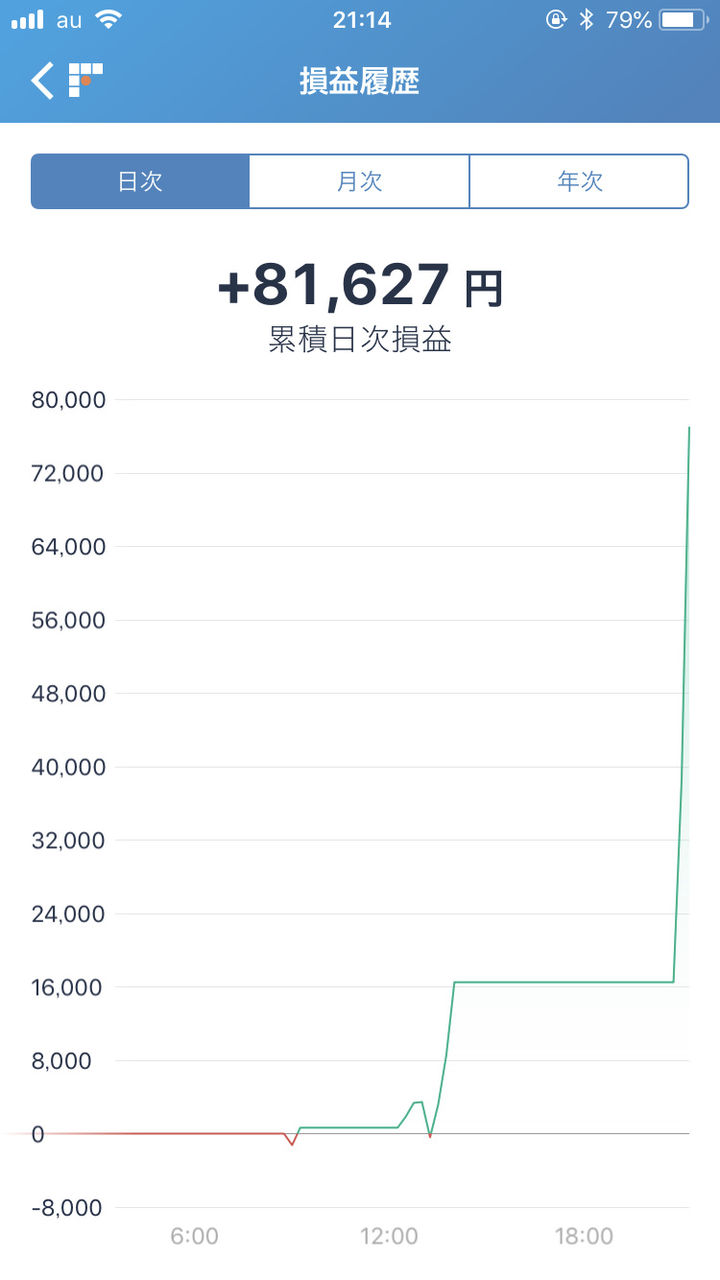Screen dimensions: 720x1280
Task: Tap the +81,627 円 total amount
Action: pos(360,286)
